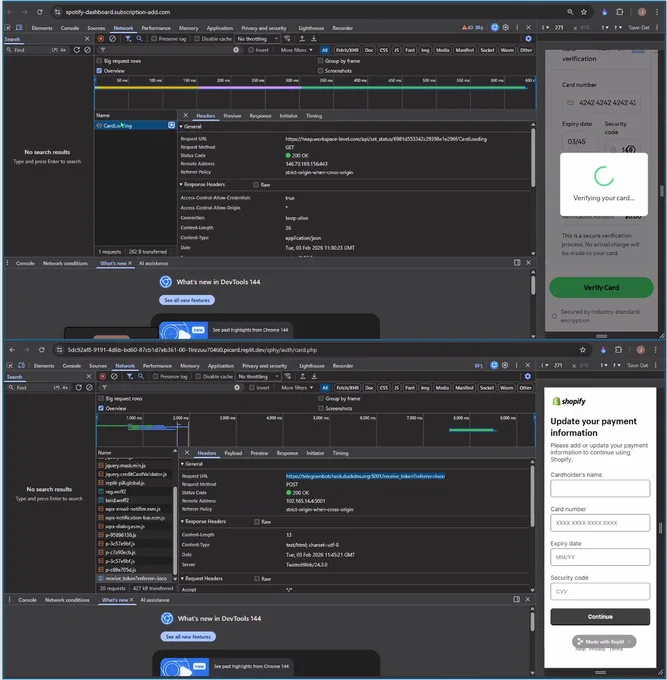Collapse General section in top Headers pane
Viewport: 667px width, 680px height.
191,127
